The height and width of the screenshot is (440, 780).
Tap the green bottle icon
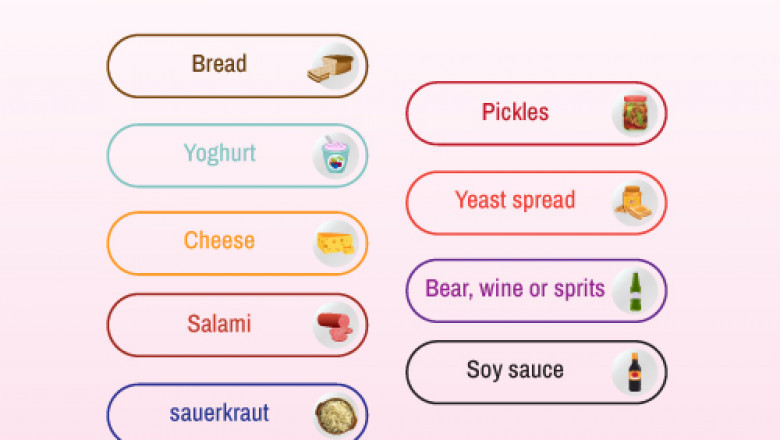coord(634,290)
